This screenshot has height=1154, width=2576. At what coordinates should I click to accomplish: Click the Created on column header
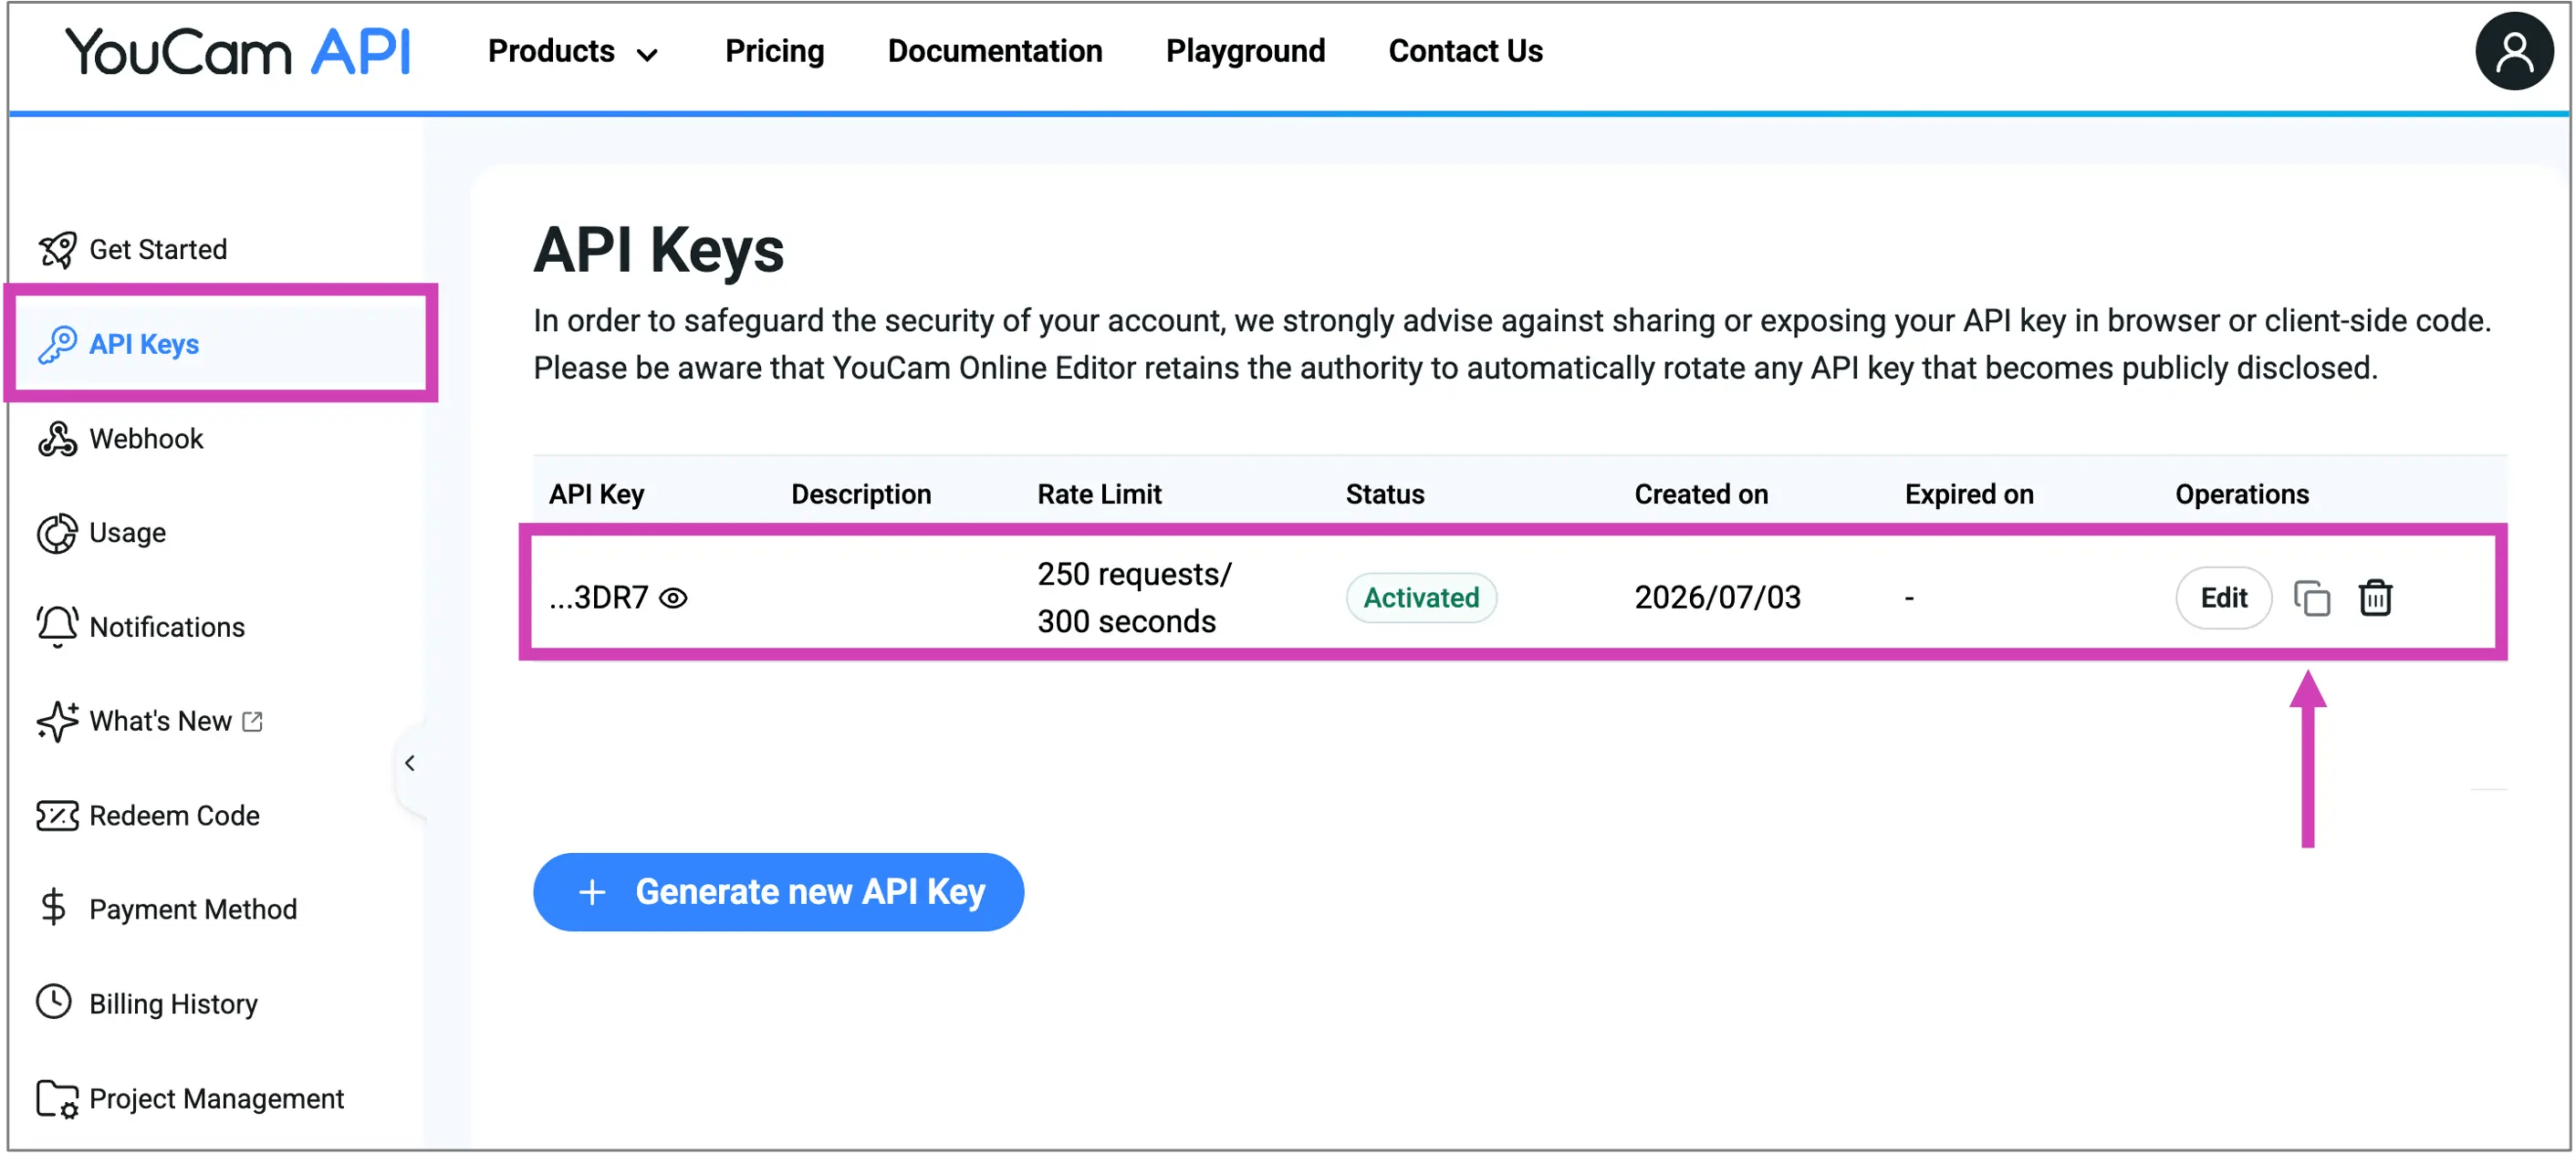1701,494
